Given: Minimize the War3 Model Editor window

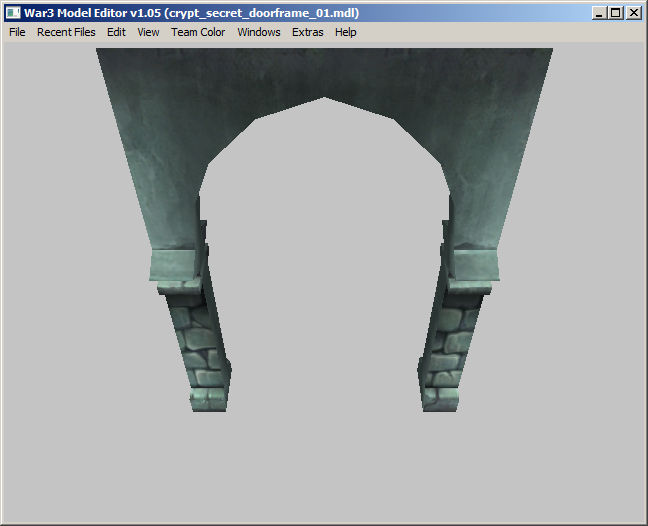Looking at the screenshot, I should pyautogui.click(x=599, y=13).
